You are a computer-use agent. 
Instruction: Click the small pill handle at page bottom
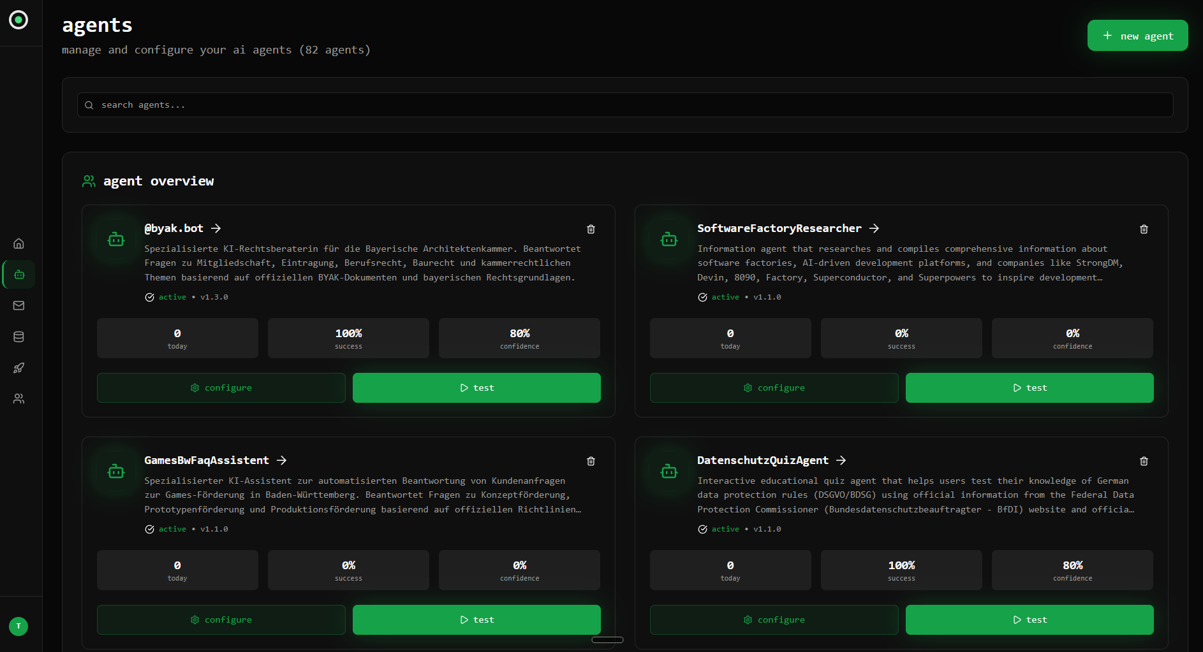coord(607,640)
